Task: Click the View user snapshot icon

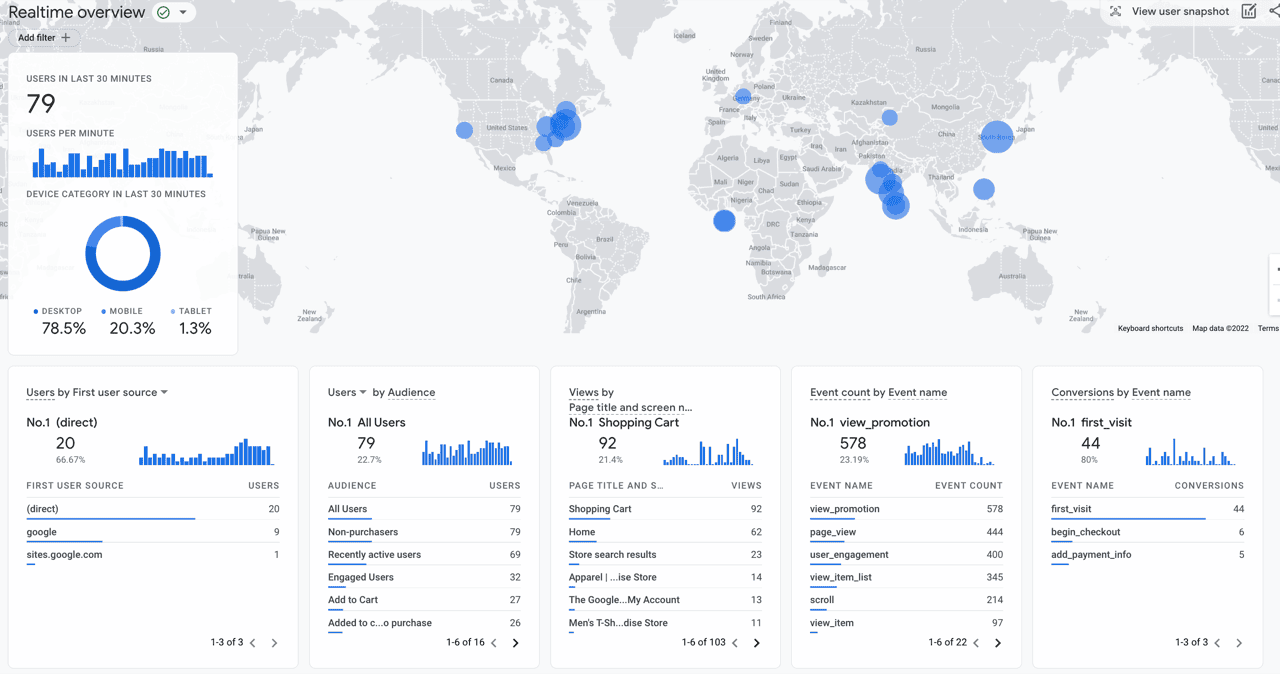Action: [1115, 12]
